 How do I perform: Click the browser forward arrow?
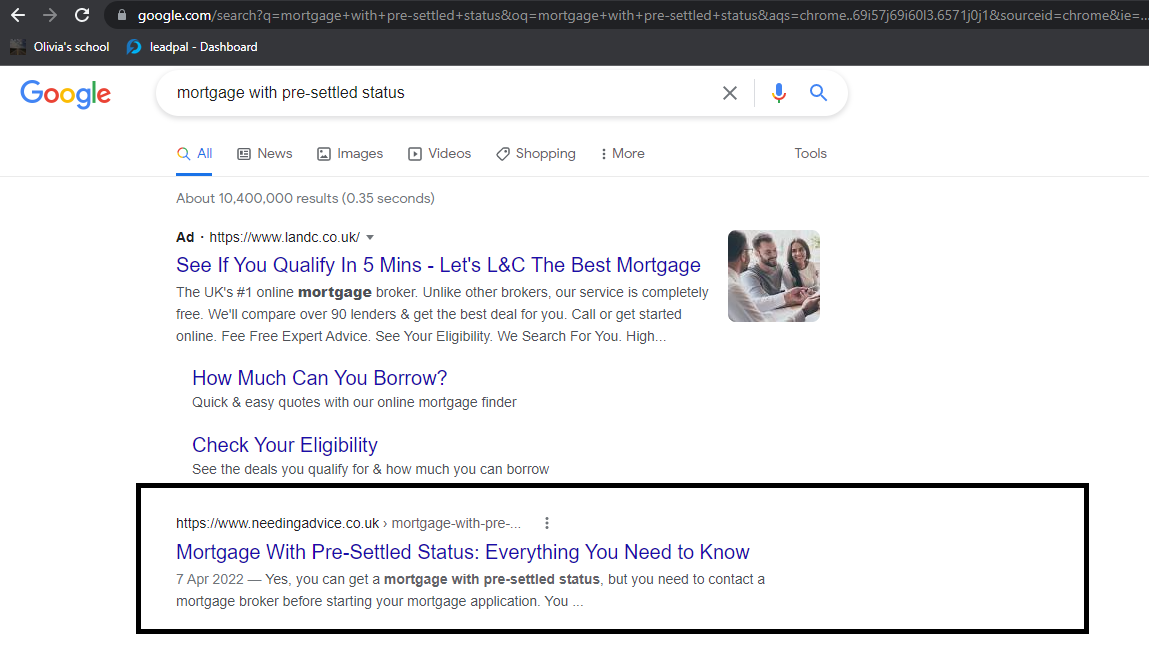tap(50, 15)
